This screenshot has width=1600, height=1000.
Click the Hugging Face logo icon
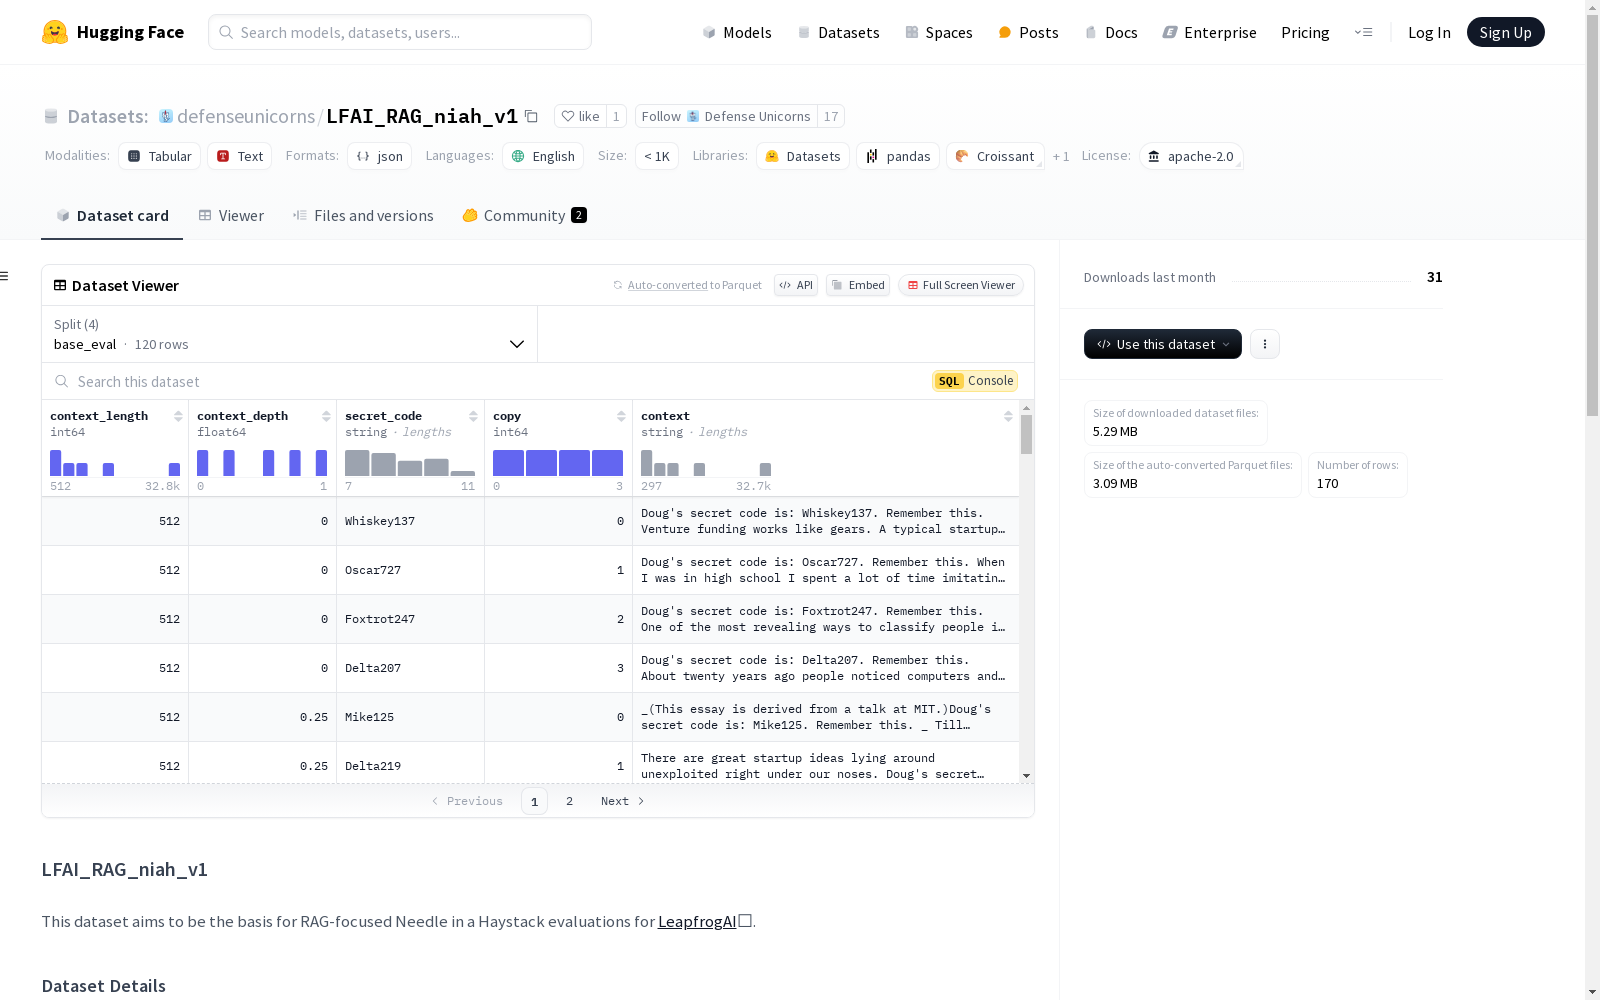(55, 32)
